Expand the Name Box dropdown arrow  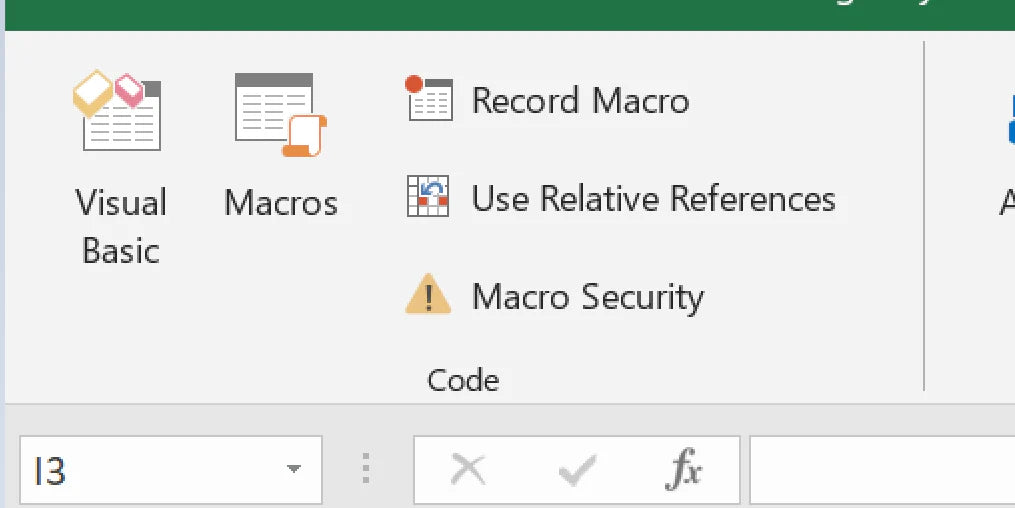[x=294, y=469]
